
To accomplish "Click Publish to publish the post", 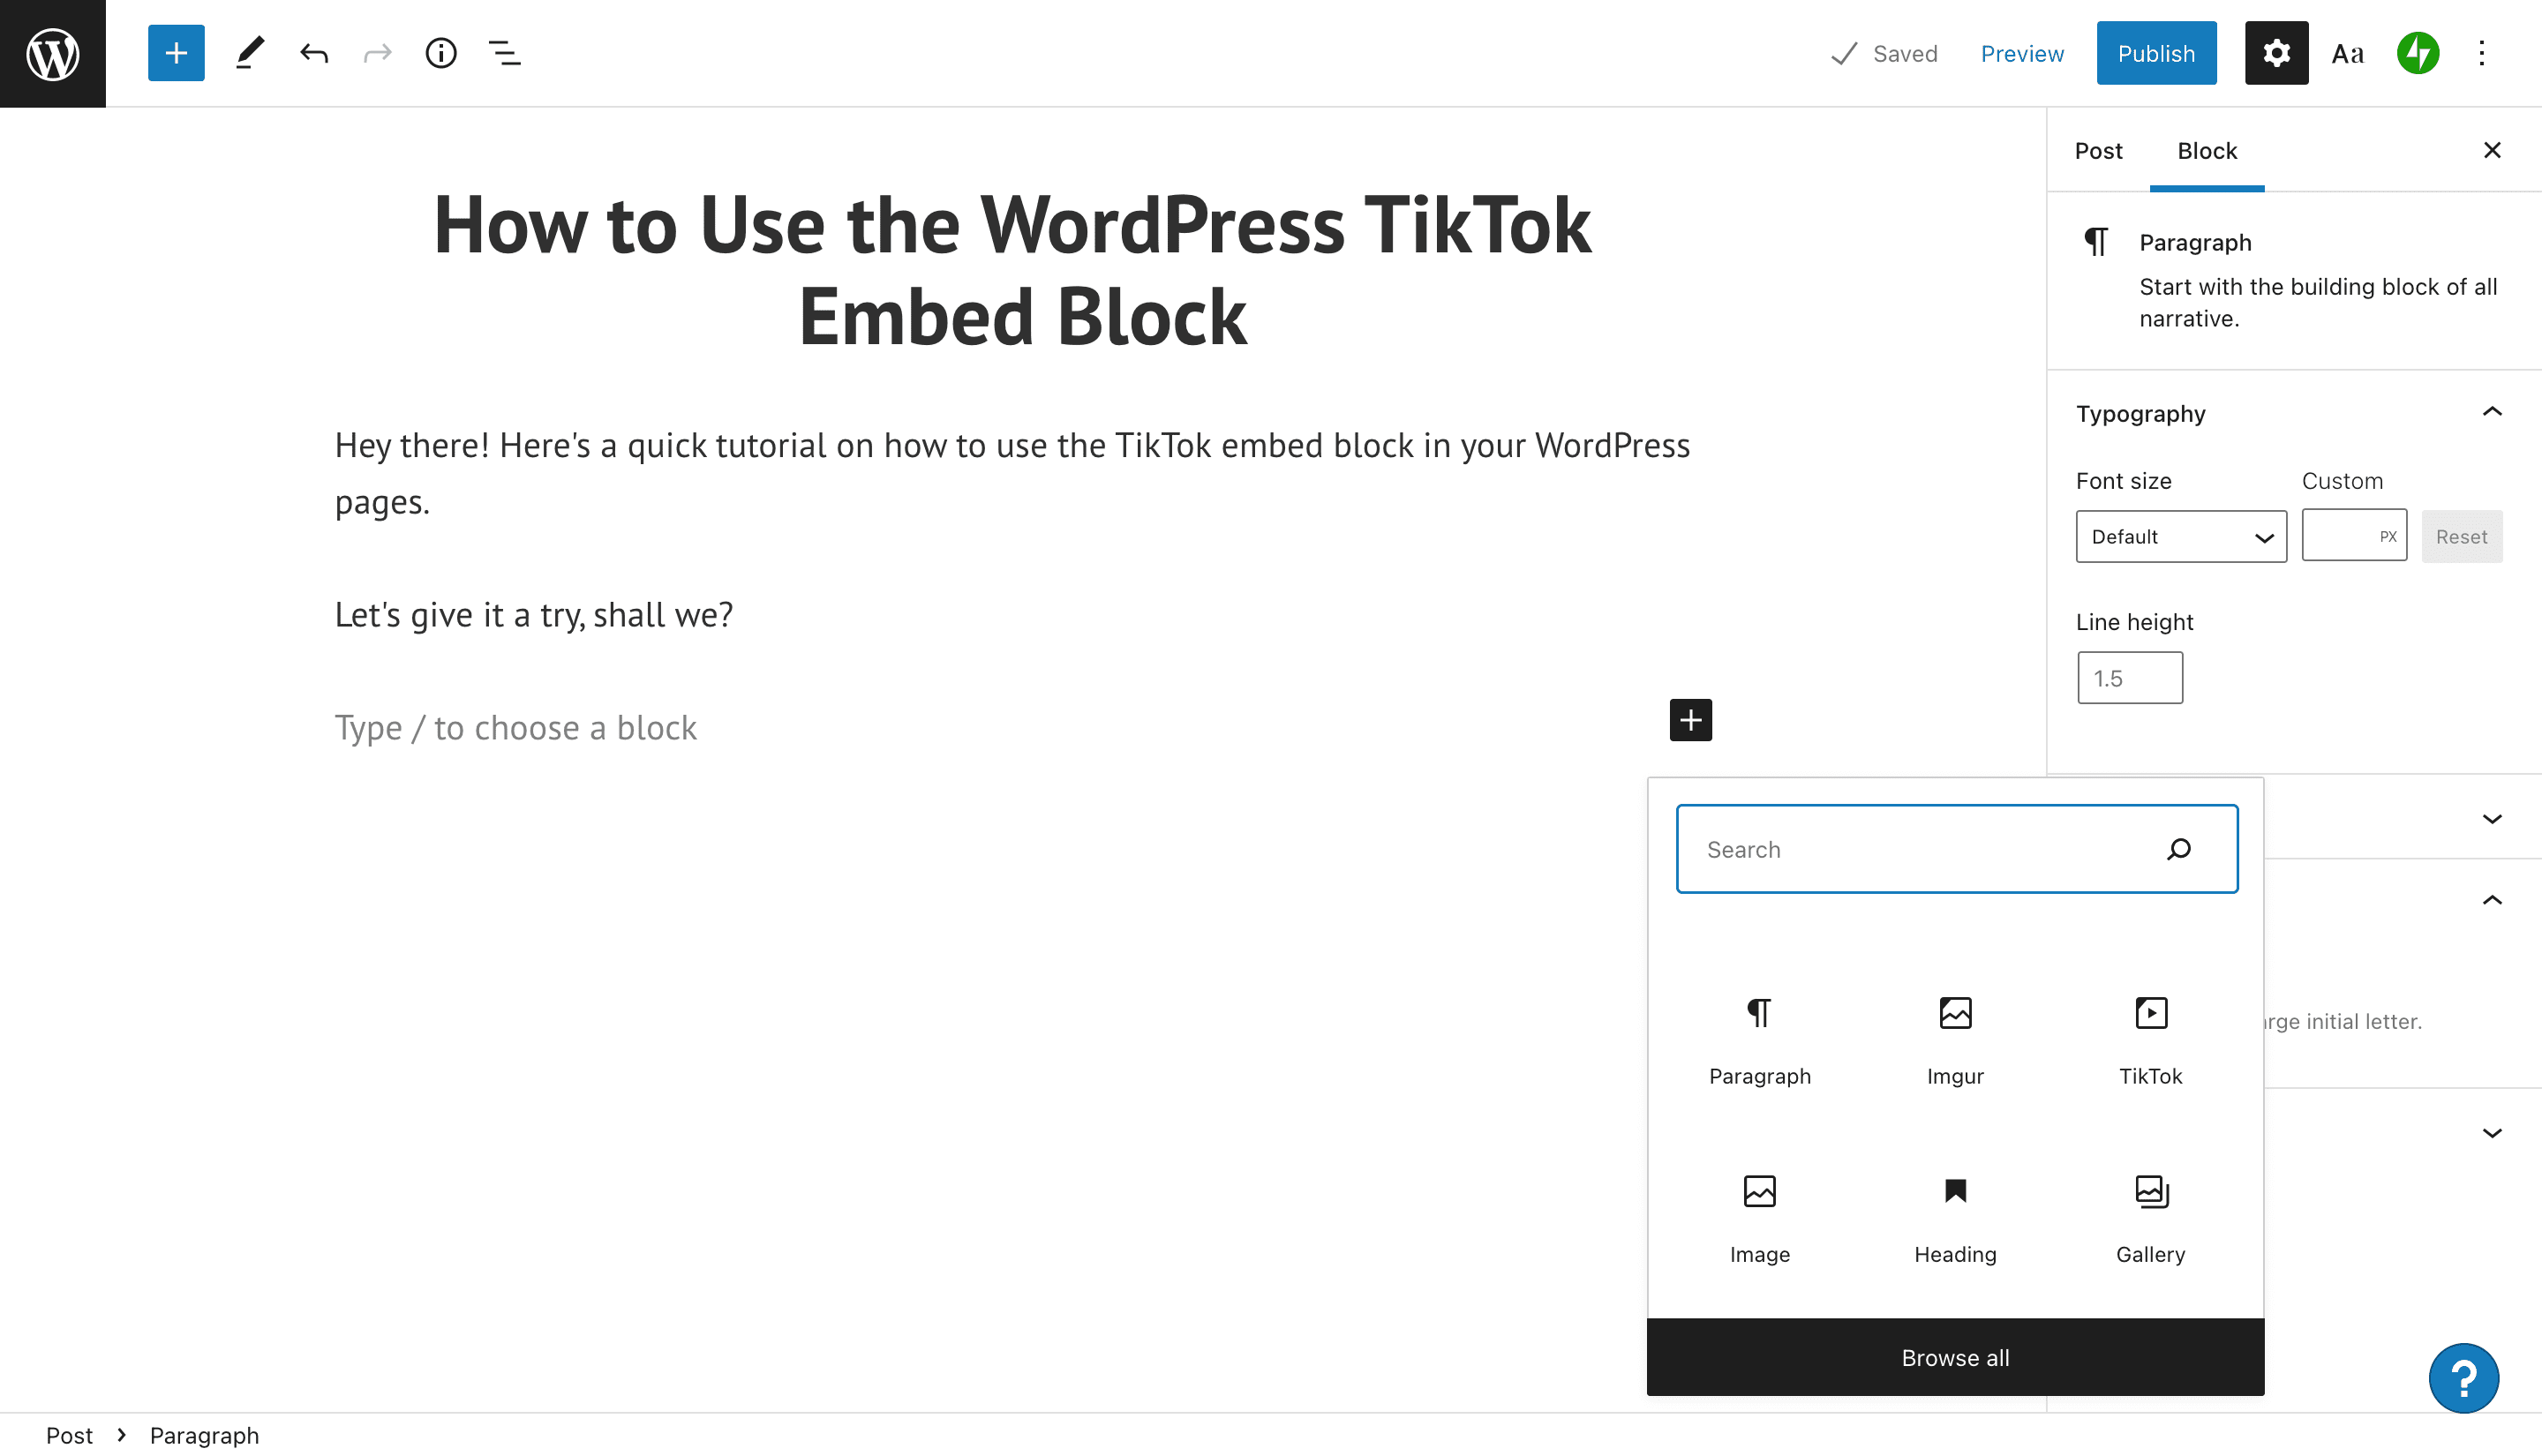I will (2156, 52).
